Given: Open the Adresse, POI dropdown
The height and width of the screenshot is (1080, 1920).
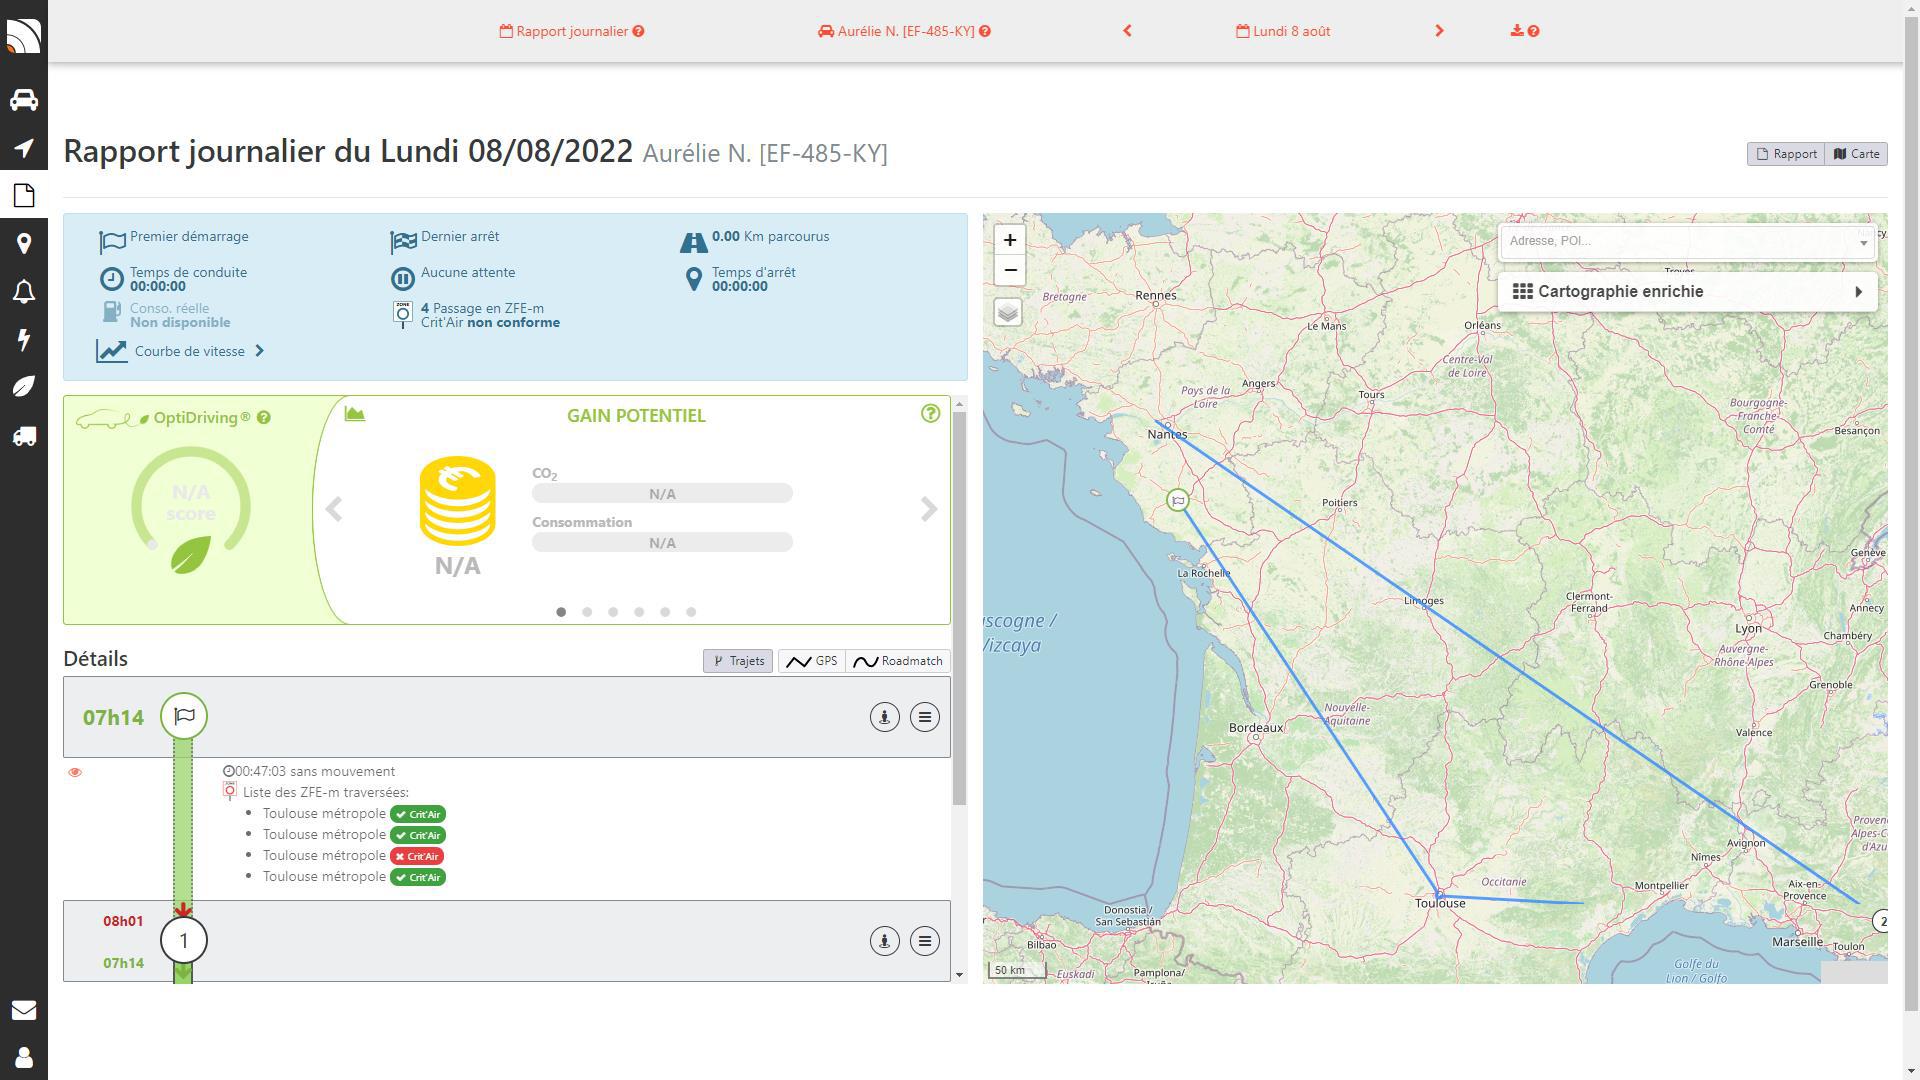Looking at the screenshot, I should [1687, 241].
